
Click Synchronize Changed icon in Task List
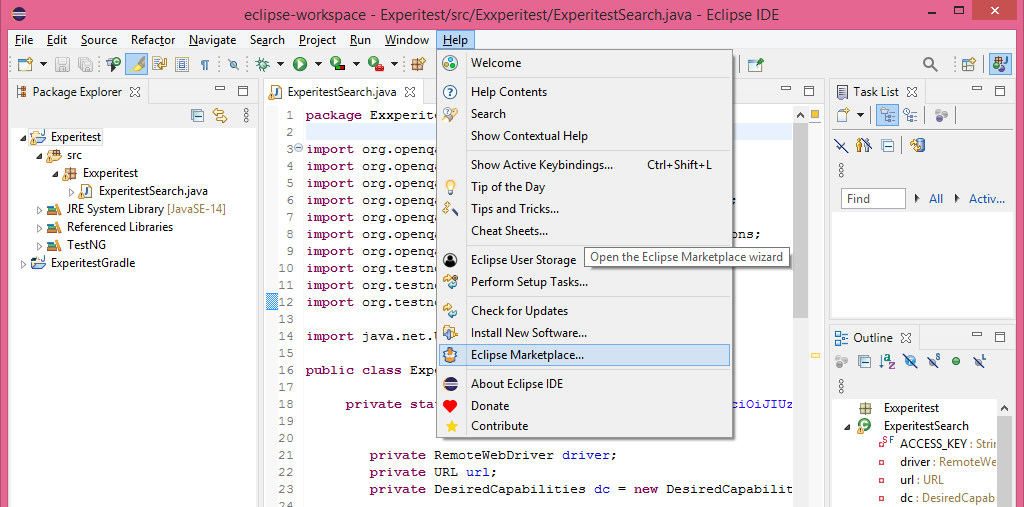[918, 146]
